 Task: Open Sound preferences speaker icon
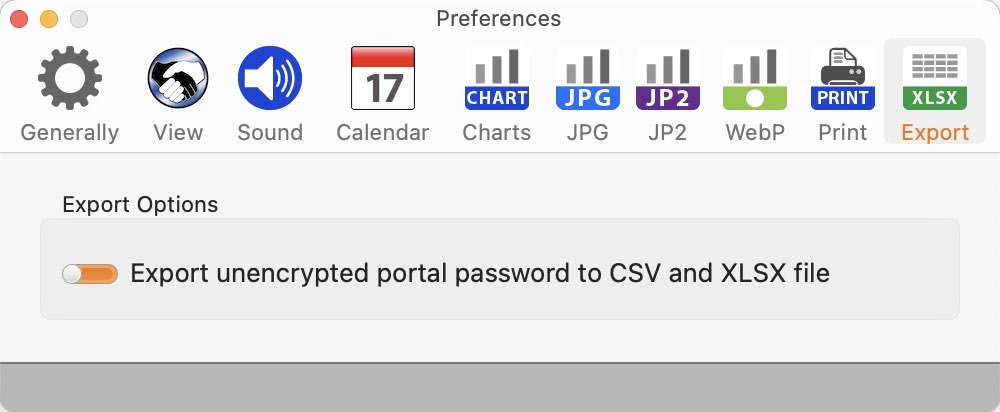(x=270, y=78)
